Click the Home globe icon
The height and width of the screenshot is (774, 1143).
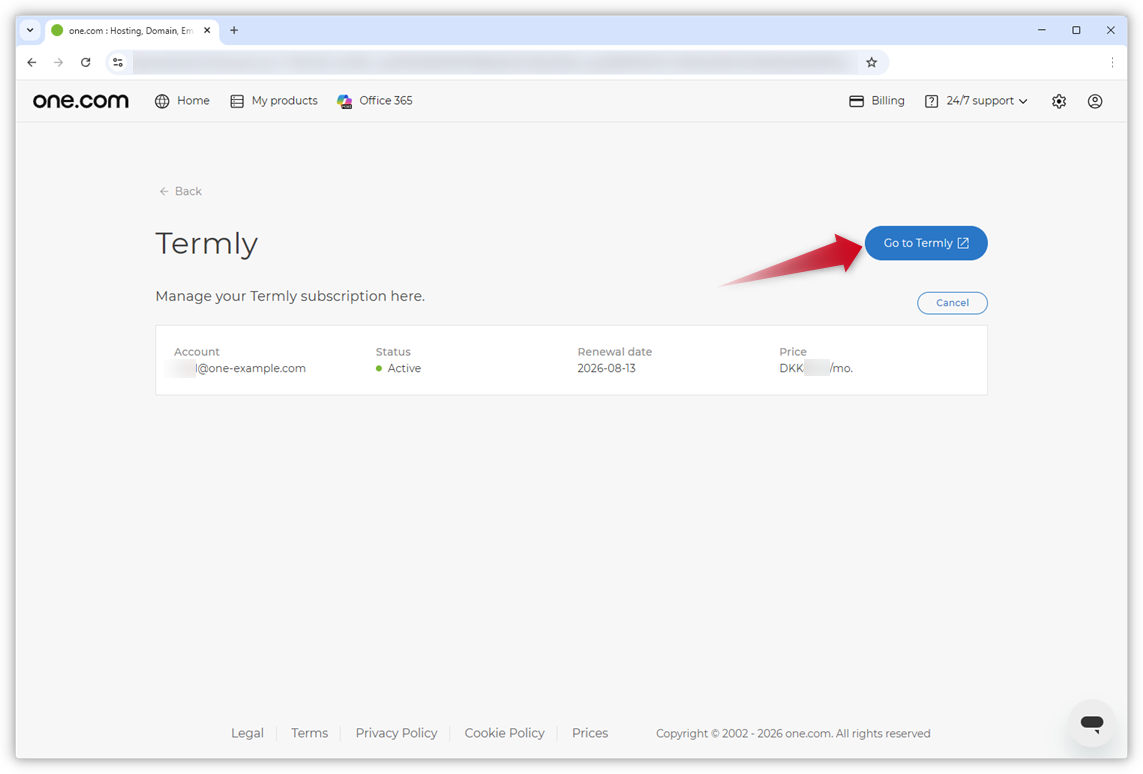click(162, 101)
